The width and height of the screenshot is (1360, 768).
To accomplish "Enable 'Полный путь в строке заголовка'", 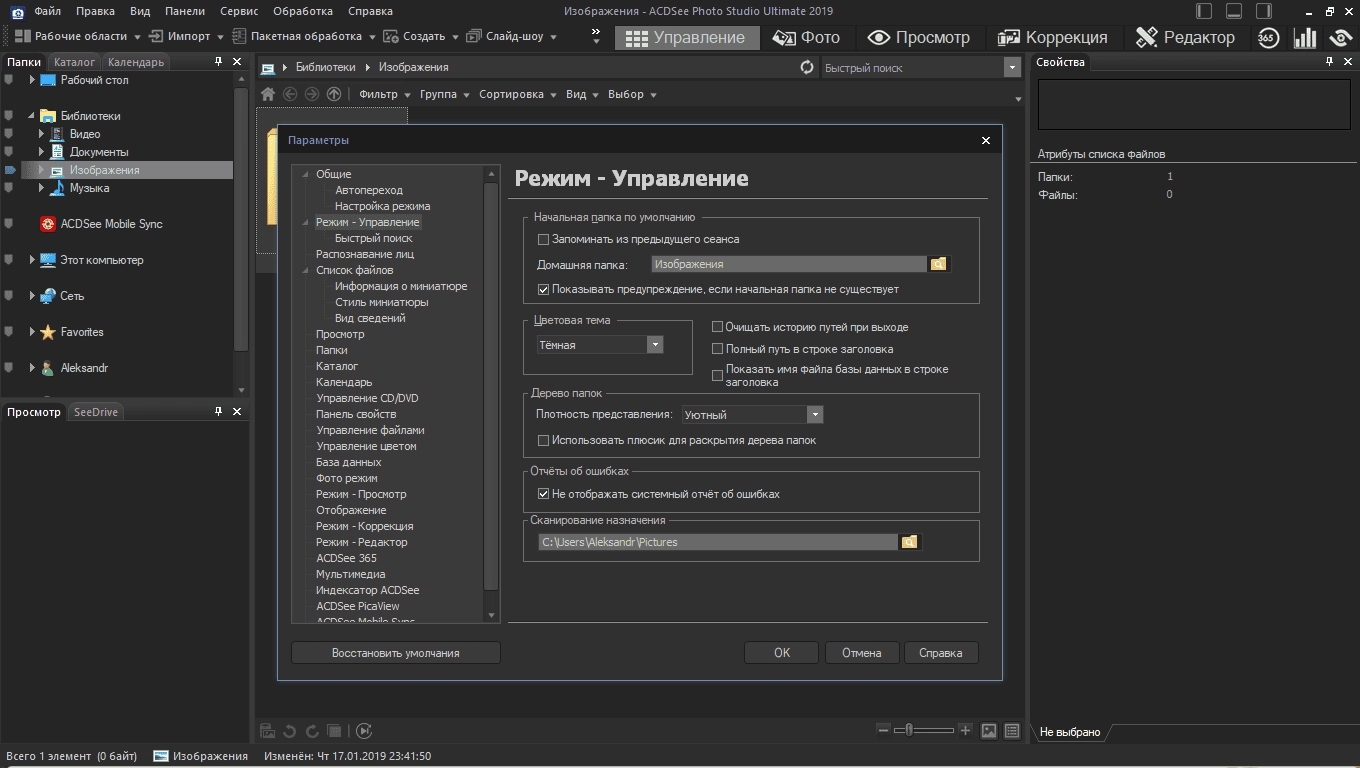I will tap(717, 349).
